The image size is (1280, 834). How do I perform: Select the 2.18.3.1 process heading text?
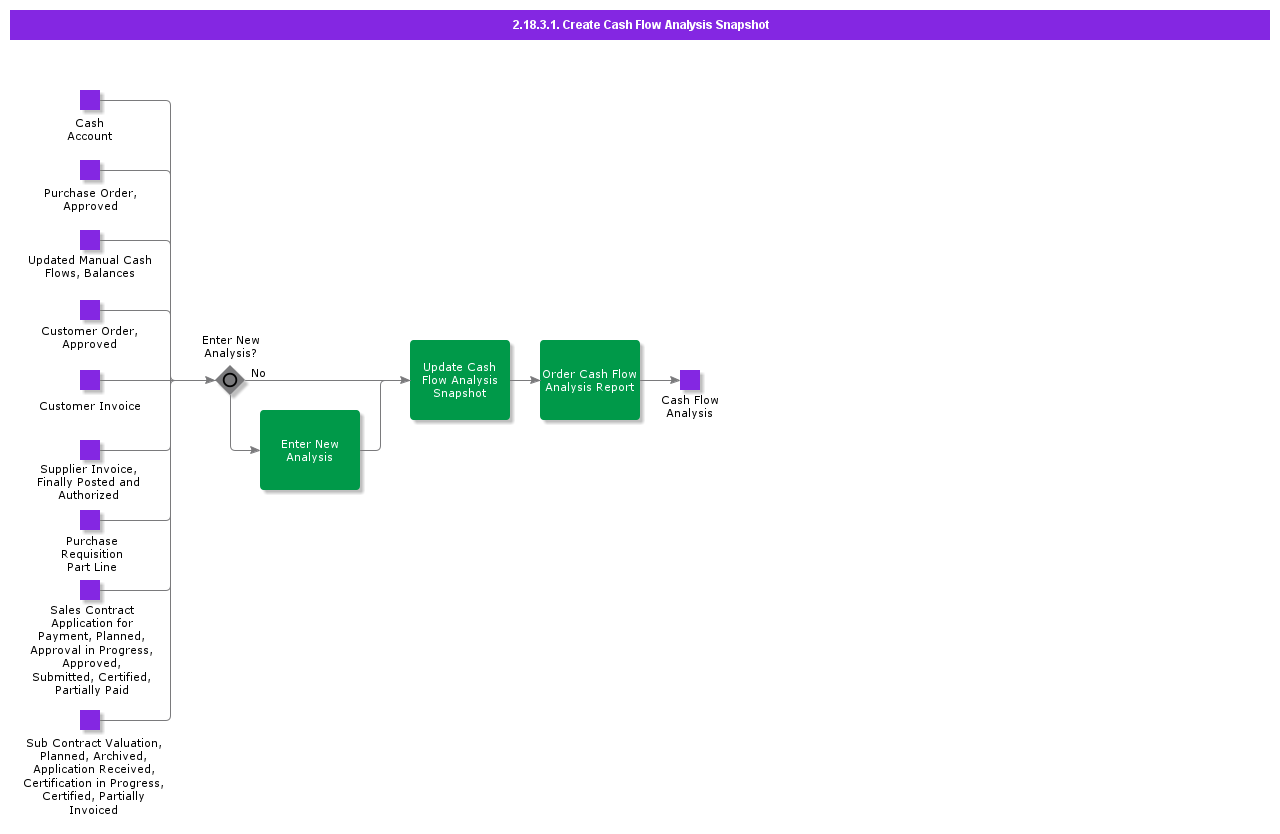pos(640,24)
